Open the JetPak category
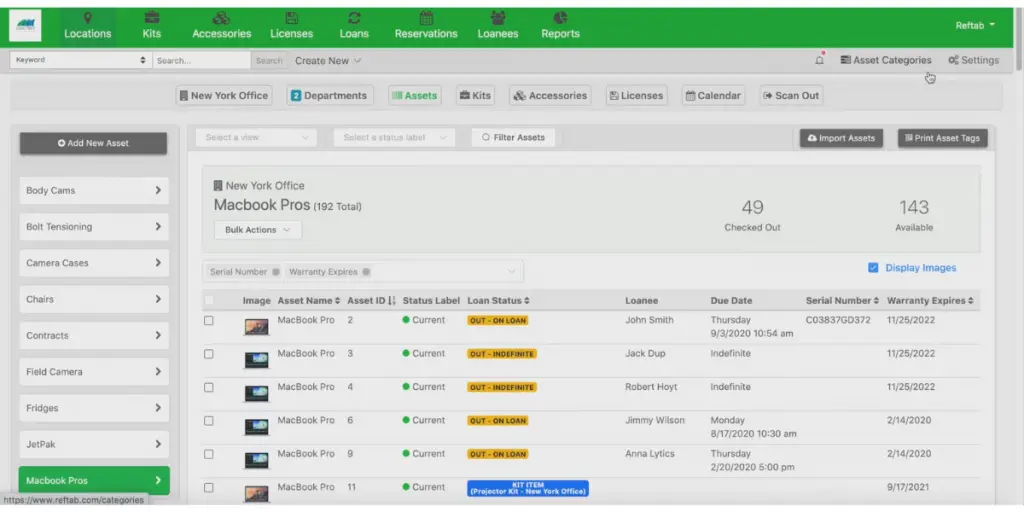The width and height of the screenshot is (1024, 512). click(94, 444)
